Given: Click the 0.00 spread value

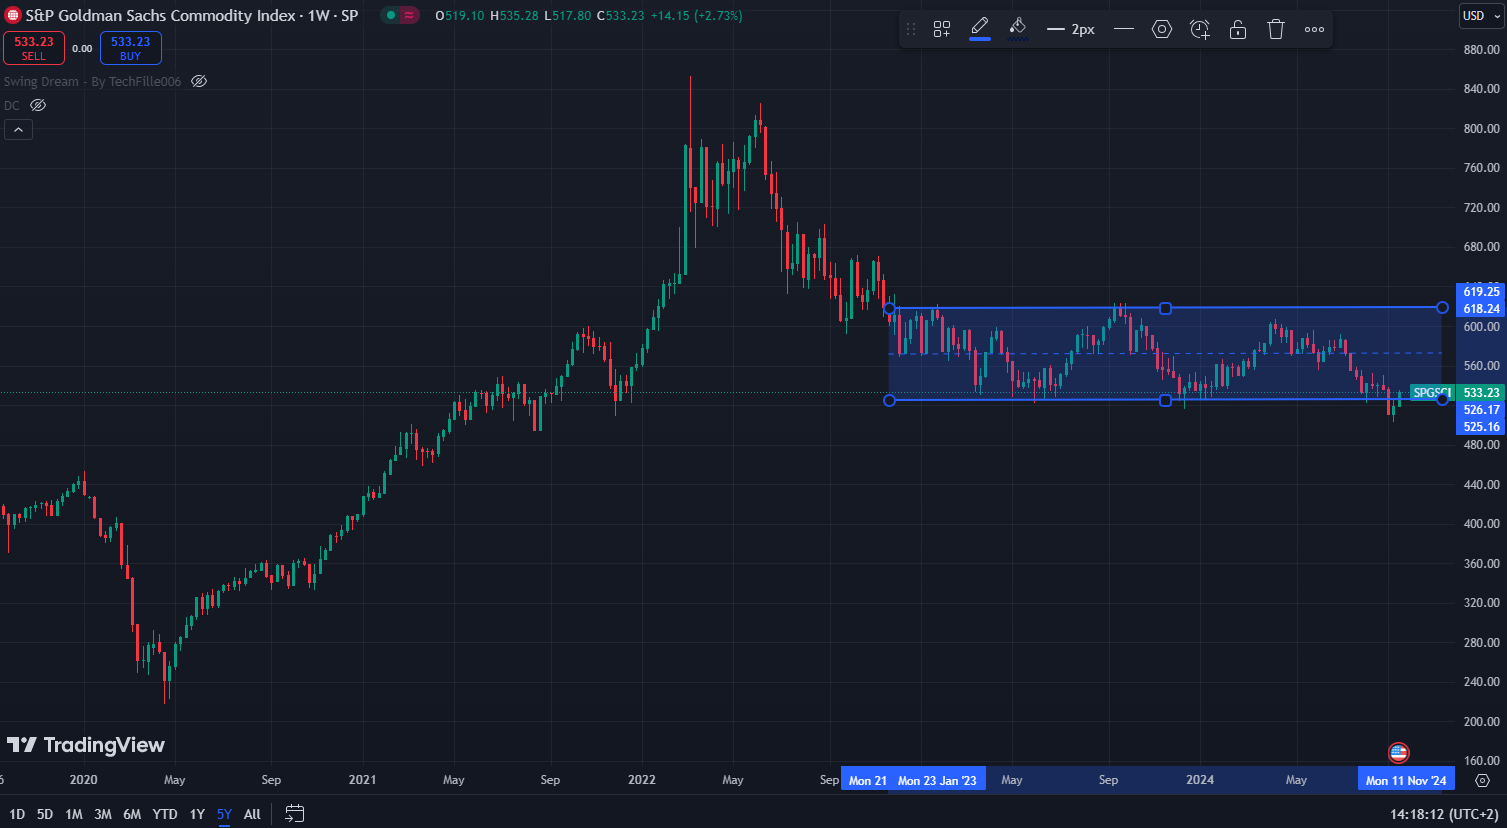Looking at the screenshot, I should point(82,48).
